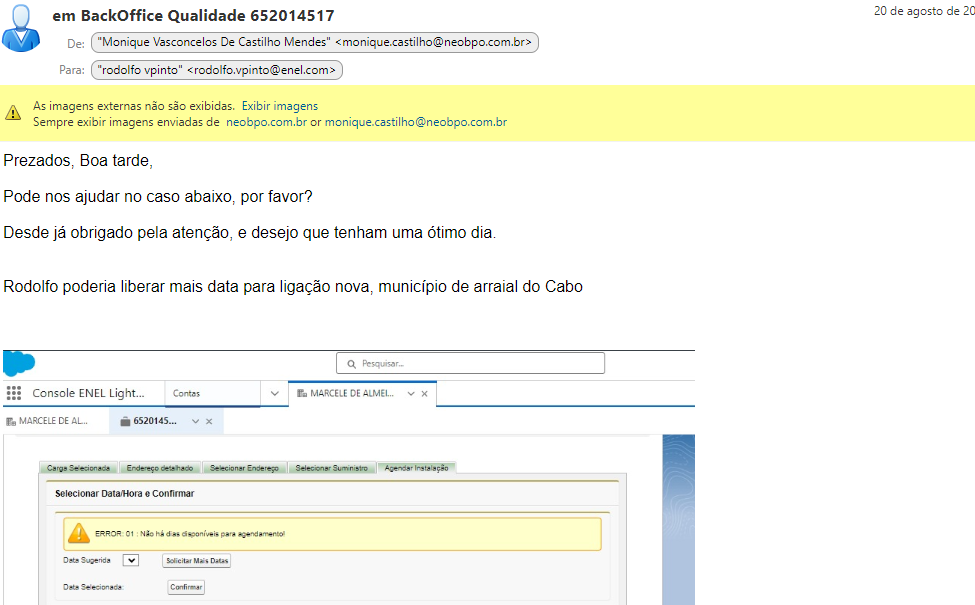
Task: Click the ERROR 01 no available days message
Action: pyautogui.click(x=190, y=533)
